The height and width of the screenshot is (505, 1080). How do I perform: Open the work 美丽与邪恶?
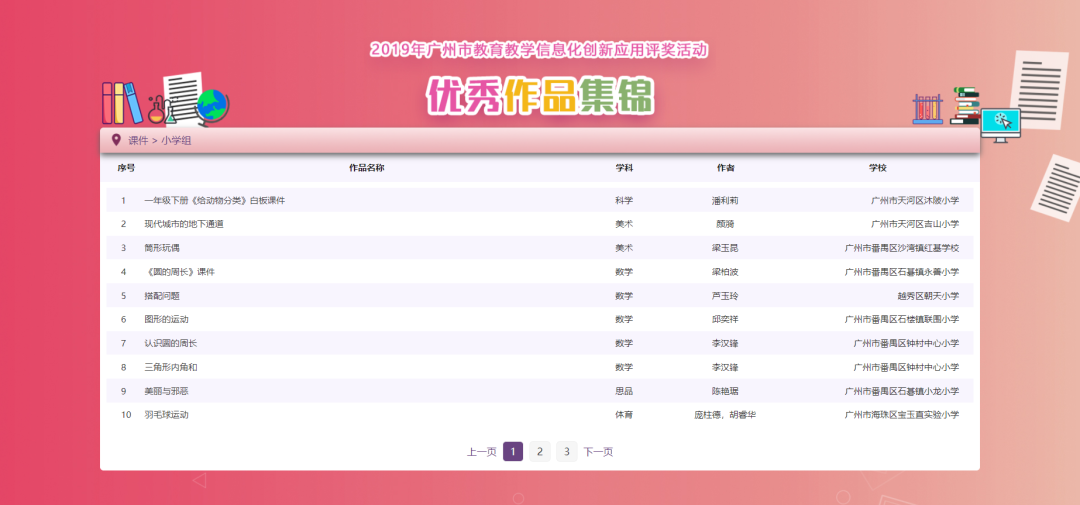166,391
